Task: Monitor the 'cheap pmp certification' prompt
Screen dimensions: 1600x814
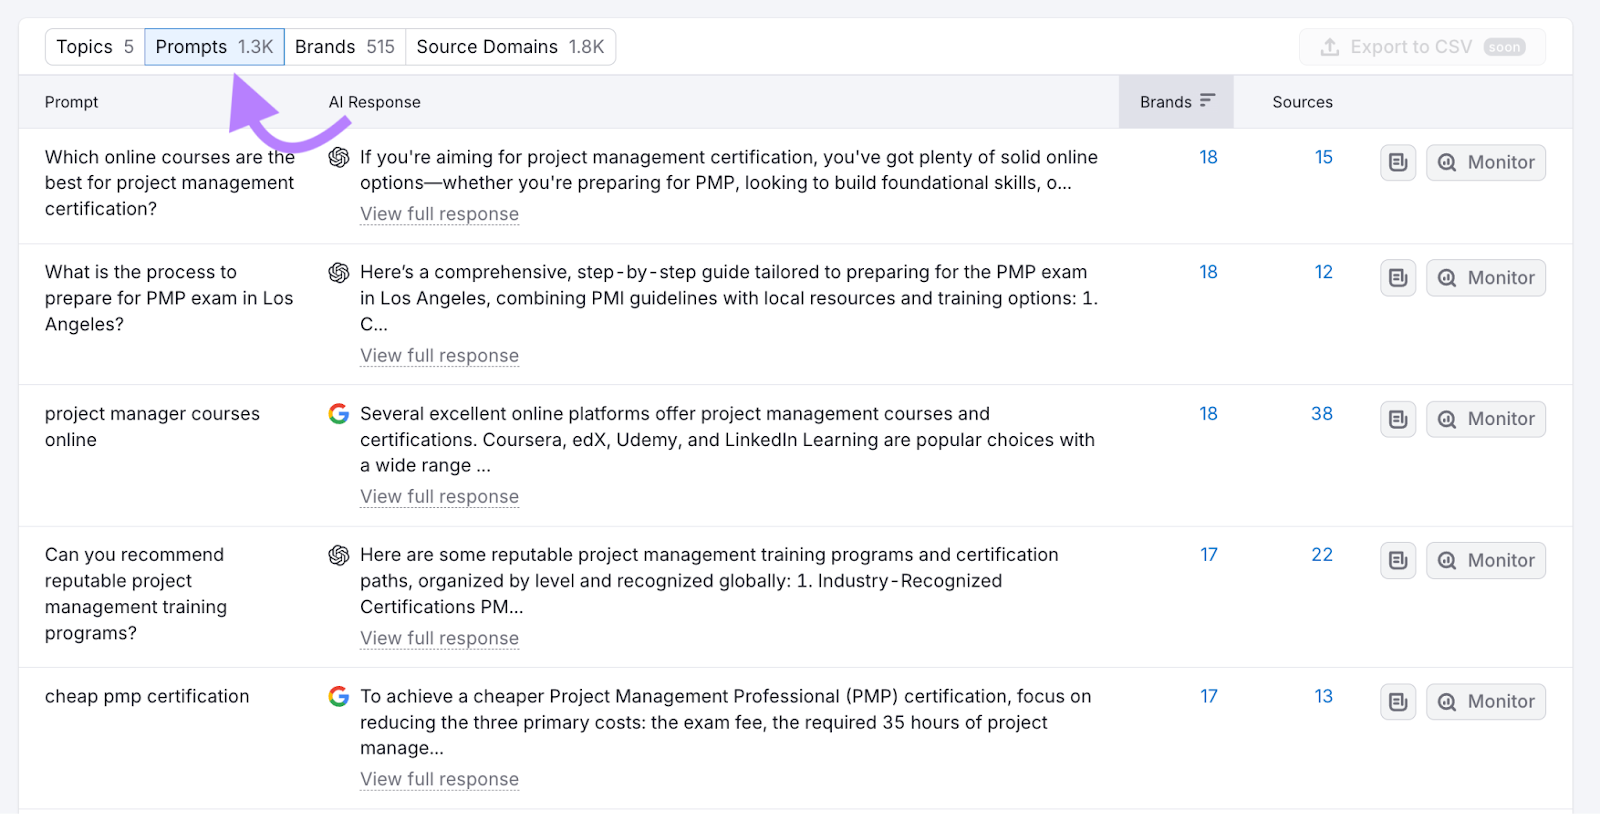Action: 1486,702
